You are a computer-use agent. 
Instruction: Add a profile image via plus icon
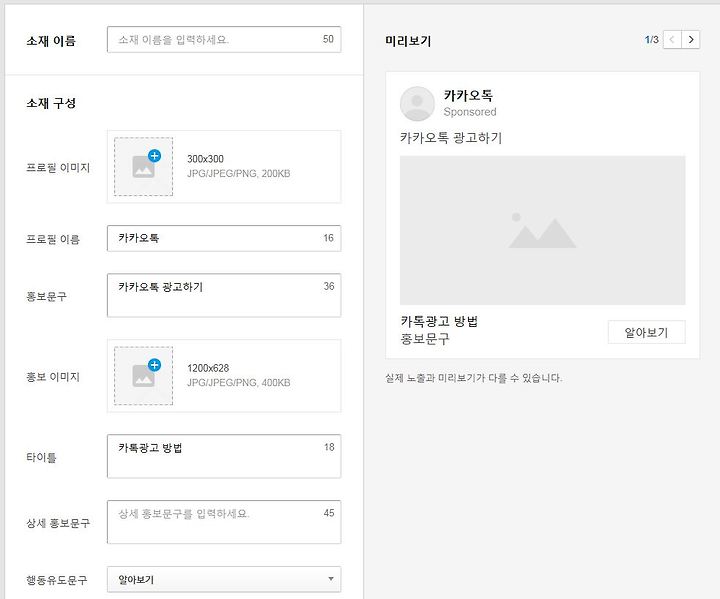(x=154, y=156)
